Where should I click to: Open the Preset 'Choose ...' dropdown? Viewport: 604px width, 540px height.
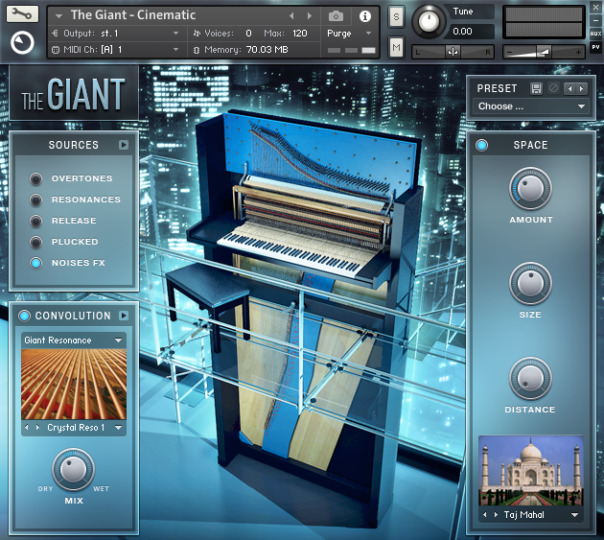[531, 106]
